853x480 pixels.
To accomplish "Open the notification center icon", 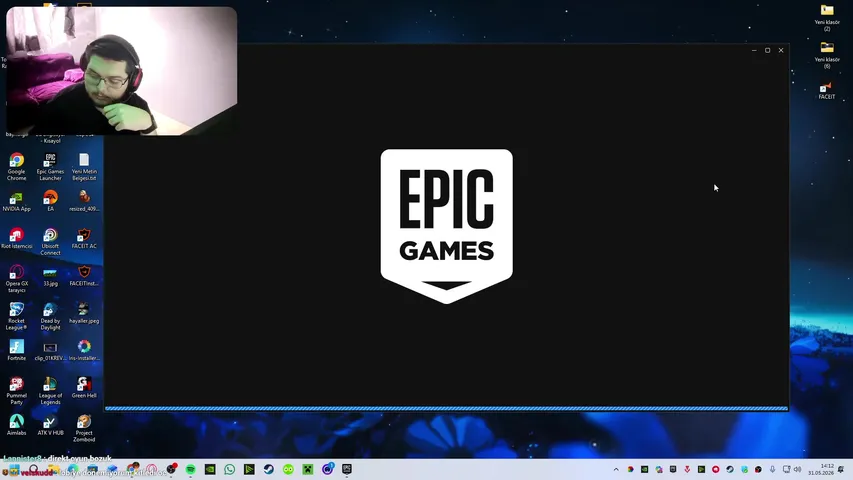I will coord(842,469).
